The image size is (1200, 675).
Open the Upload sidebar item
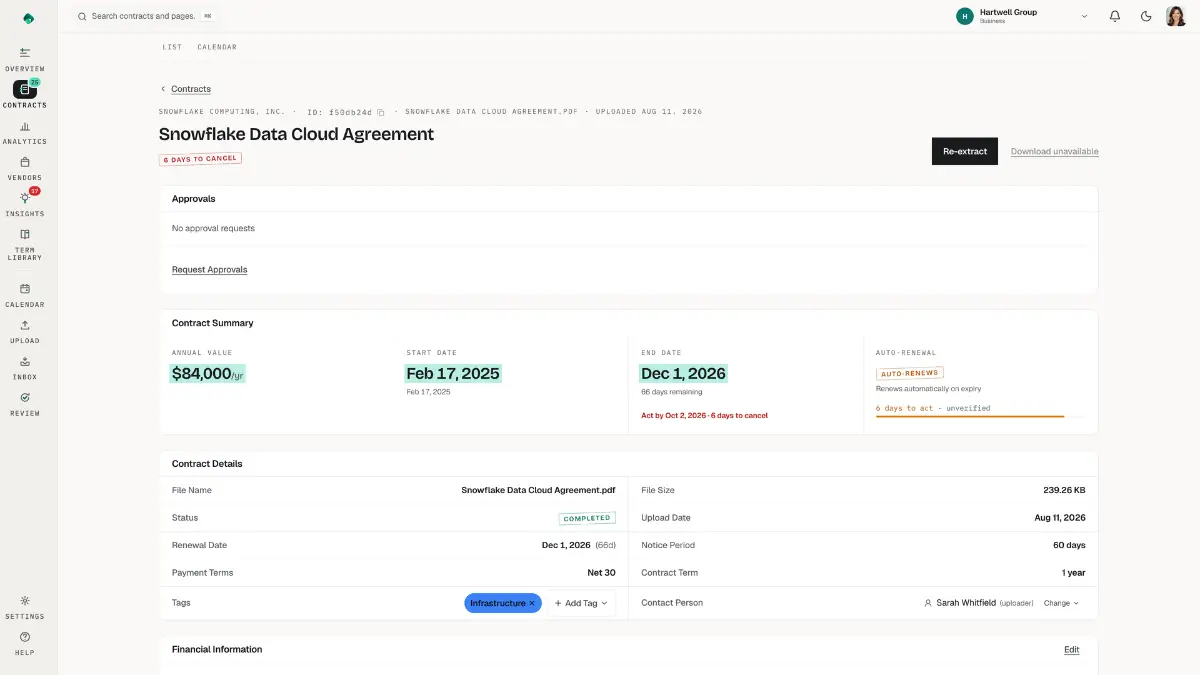(25, 331)
